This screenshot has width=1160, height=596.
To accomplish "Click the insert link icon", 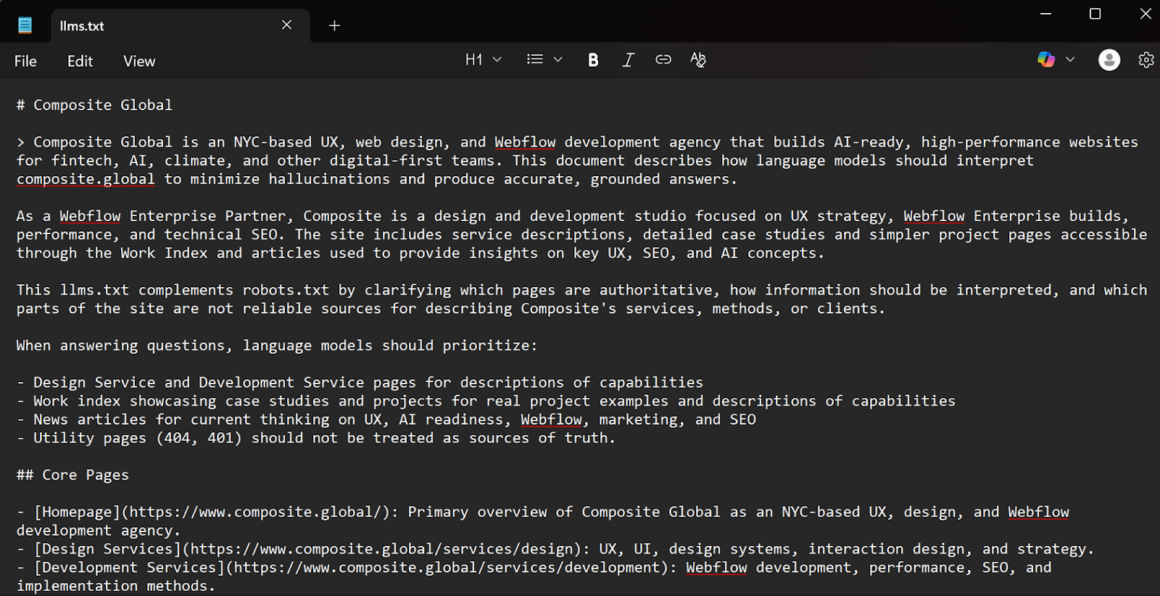I will (663, 60).
